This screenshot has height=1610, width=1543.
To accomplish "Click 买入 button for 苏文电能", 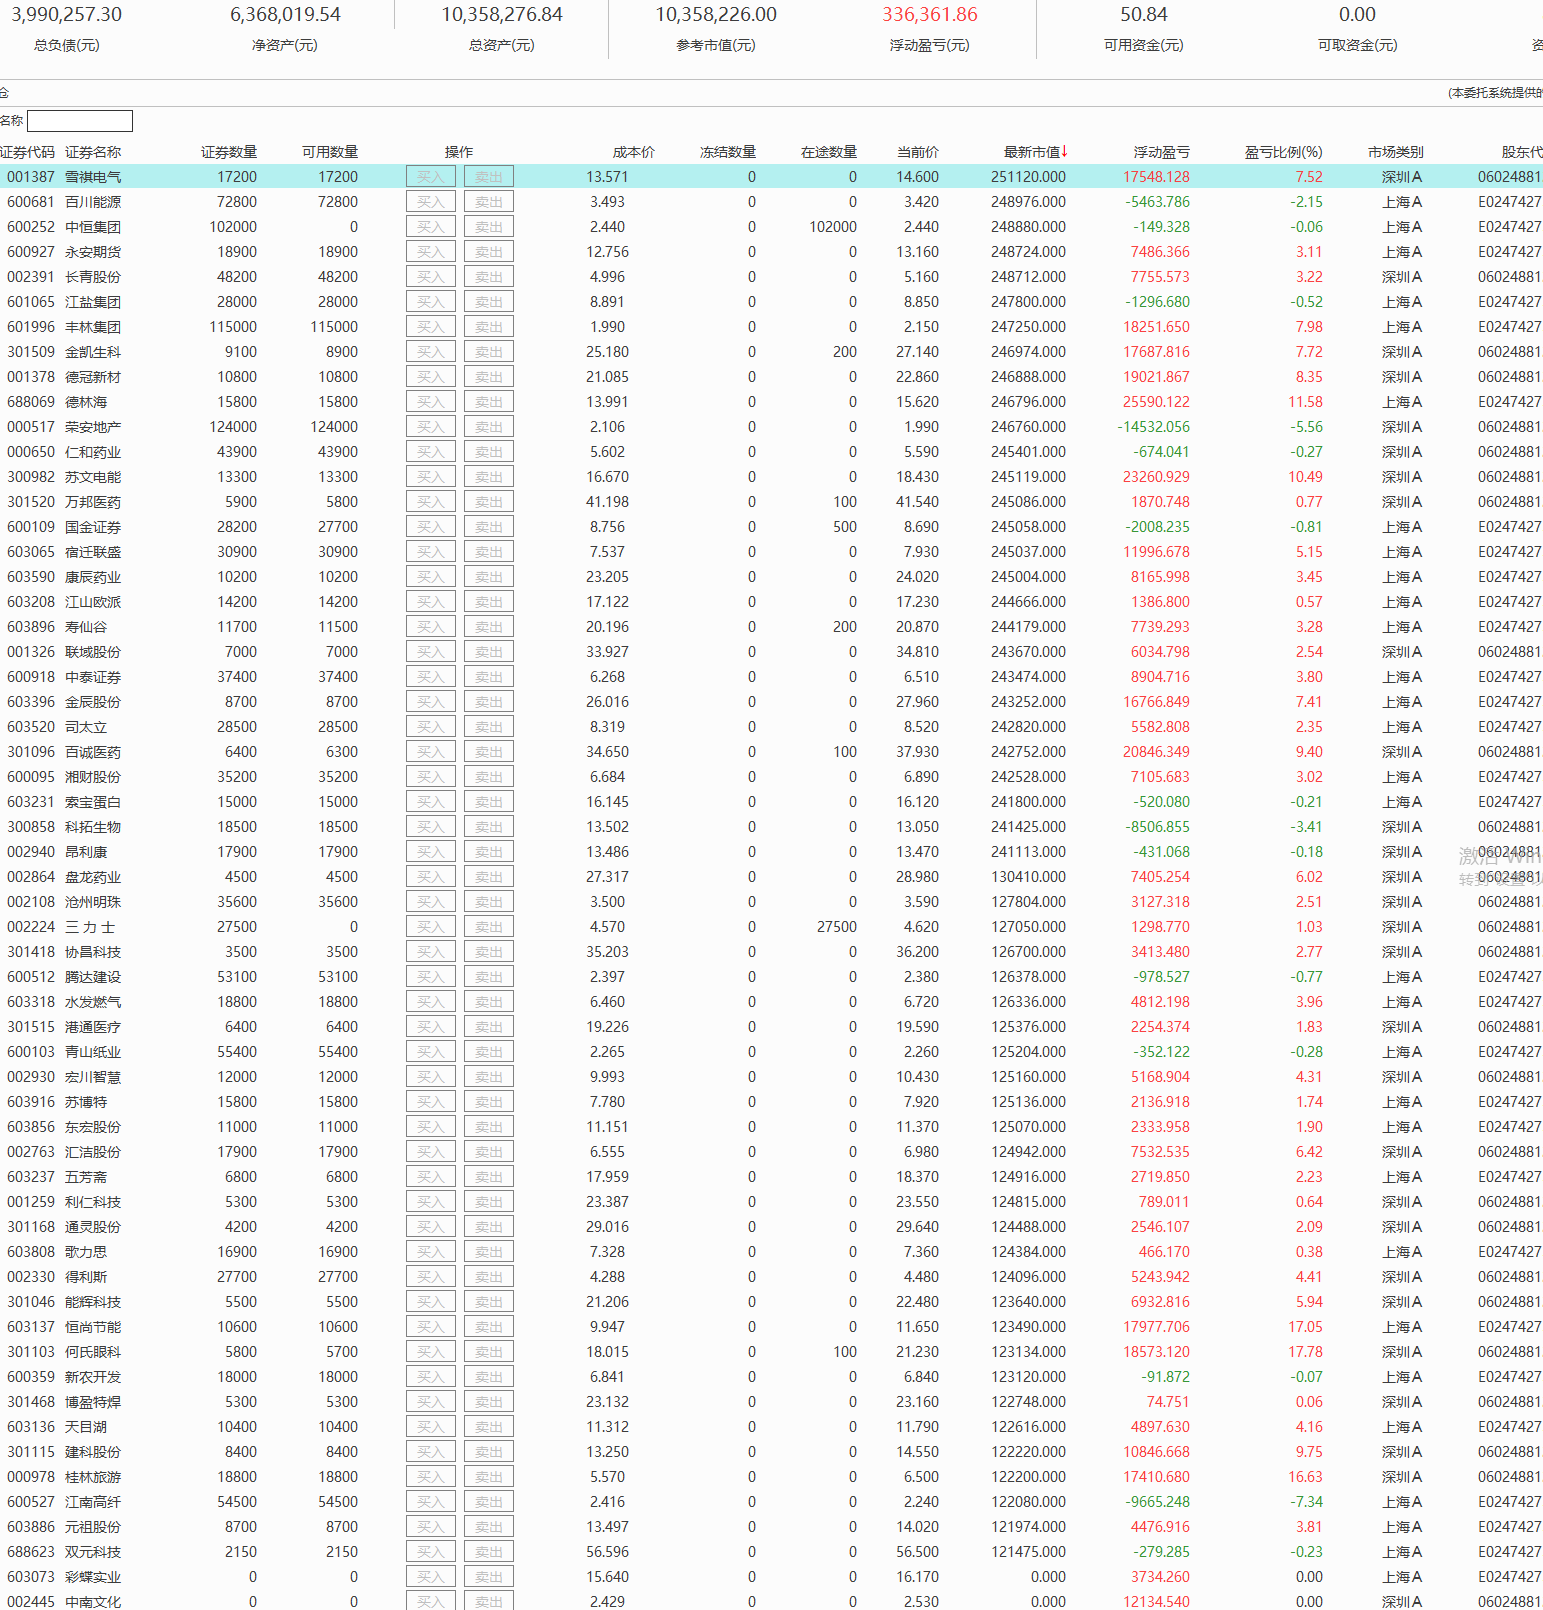I will pyautogui.click(x=431, y=477).
